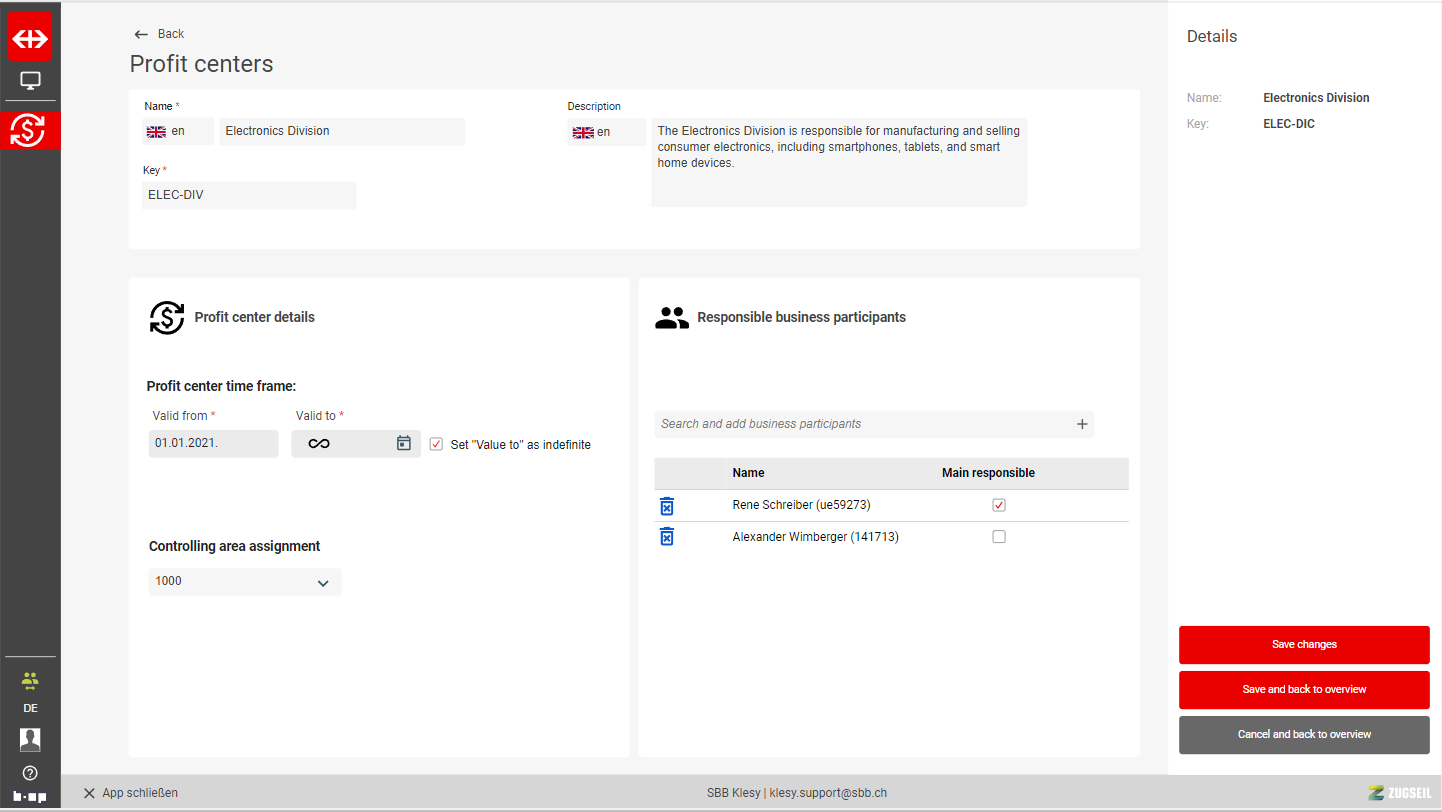Click the Key field containing ELEC-DIV

point(249,195)
